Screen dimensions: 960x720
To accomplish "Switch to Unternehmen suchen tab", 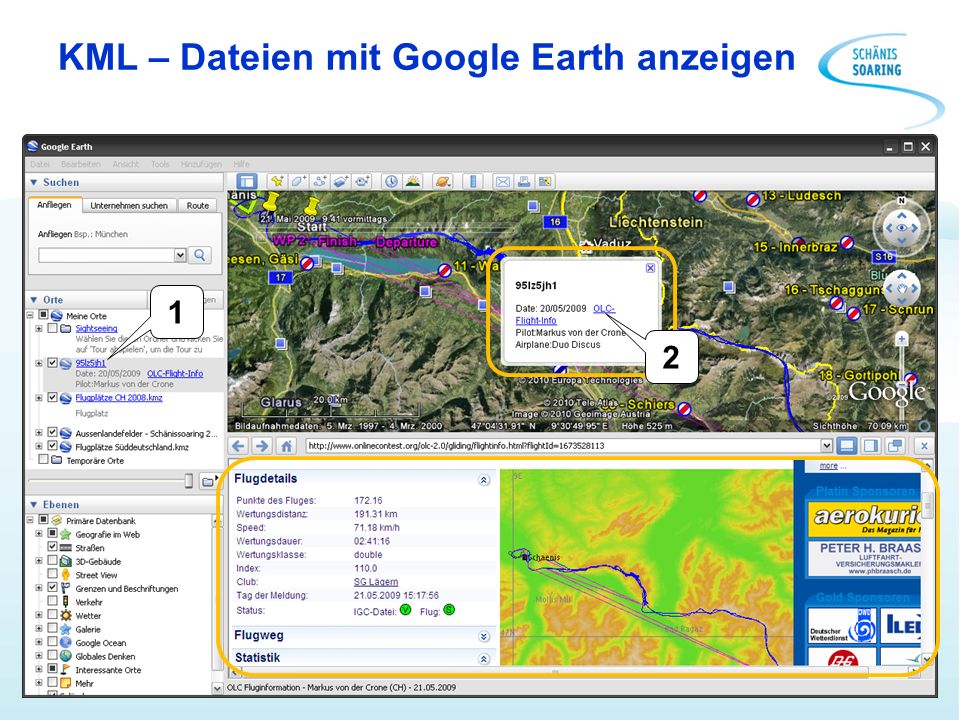I will point(129,206).
